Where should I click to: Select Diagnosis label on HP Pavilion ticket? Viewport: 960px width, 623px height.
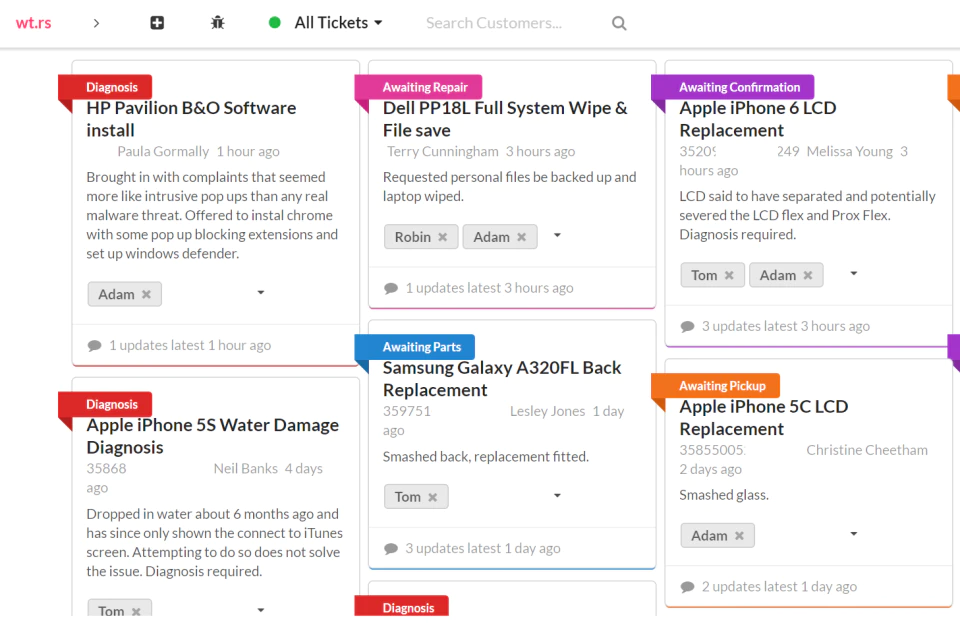pos(111,87)
